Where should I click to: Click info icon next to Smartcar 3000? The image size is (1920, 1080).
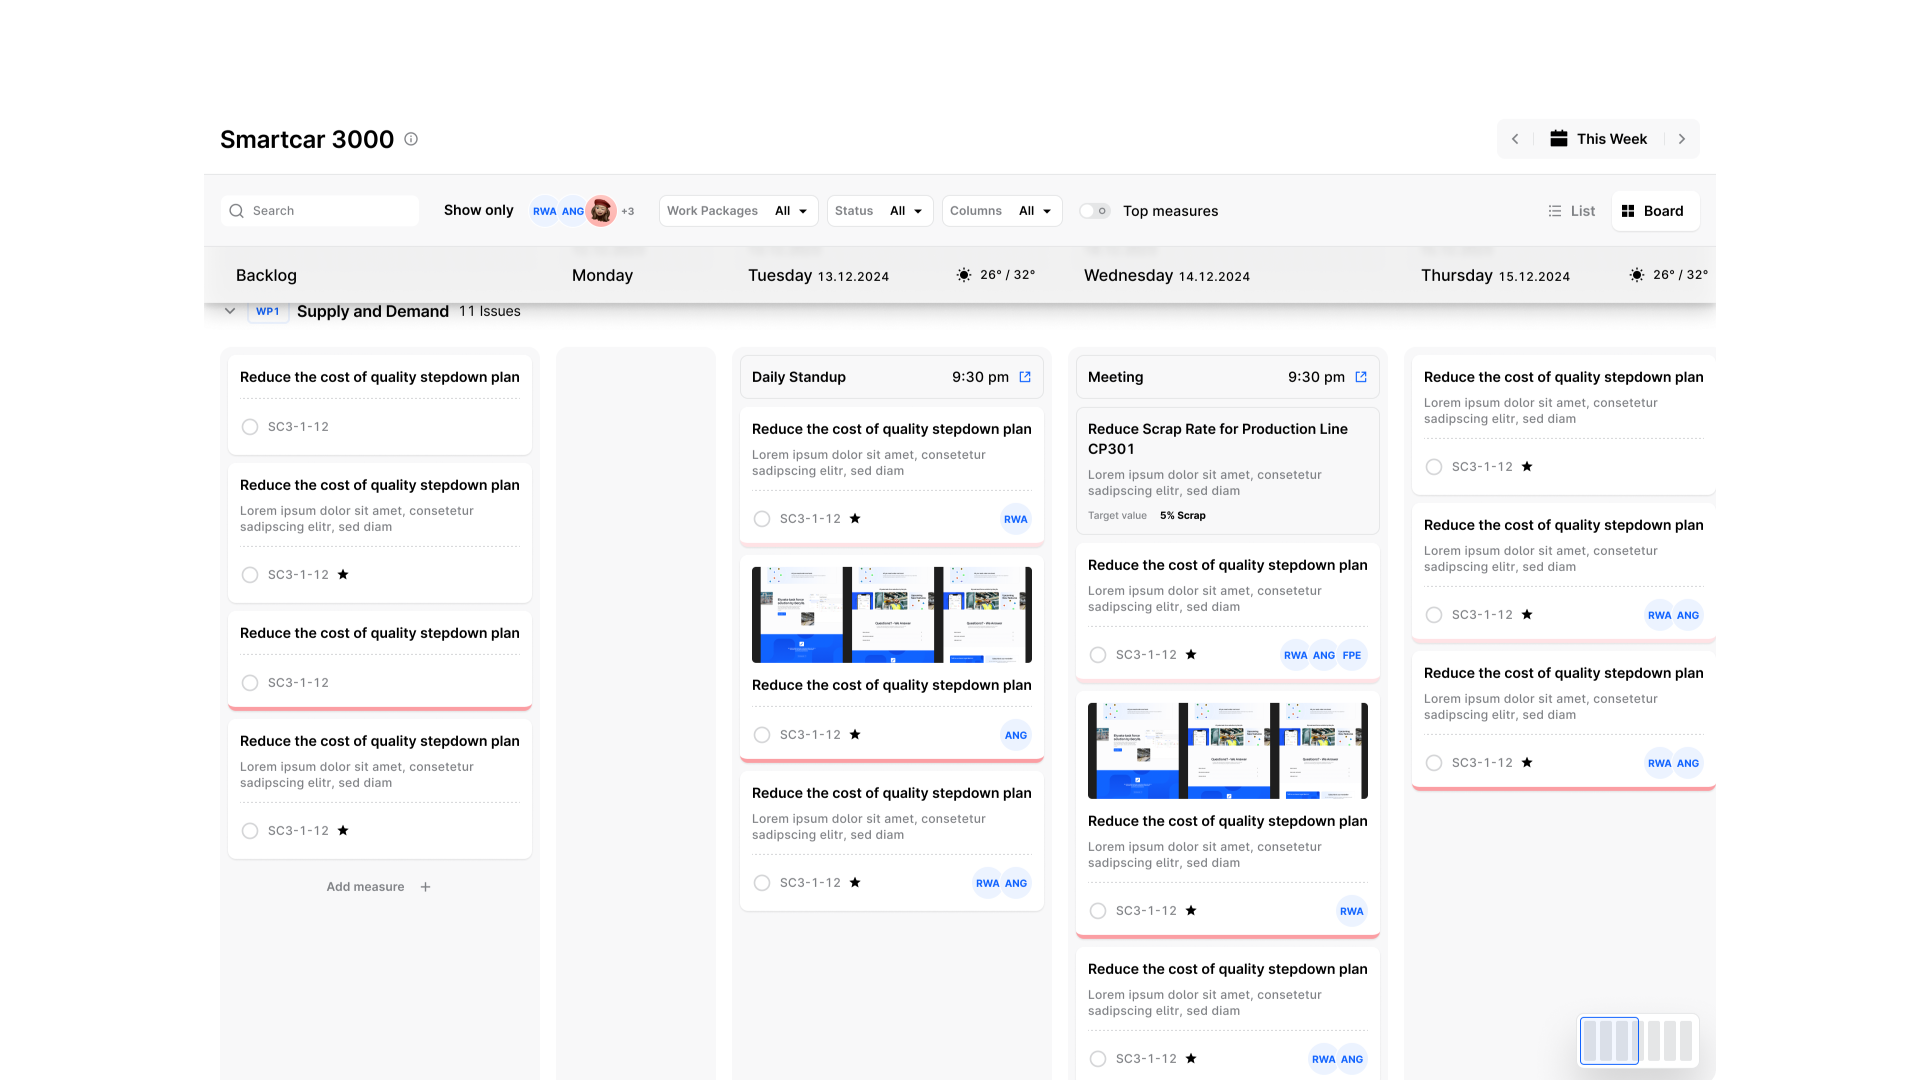411,139
